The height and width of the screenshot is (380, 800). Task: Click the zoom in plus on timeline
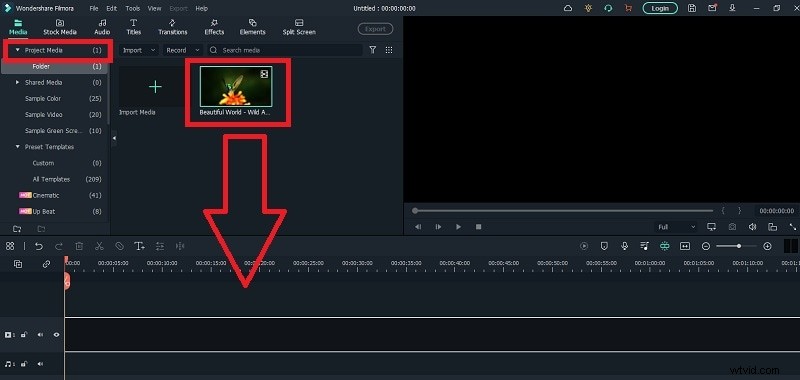(767, 246)
